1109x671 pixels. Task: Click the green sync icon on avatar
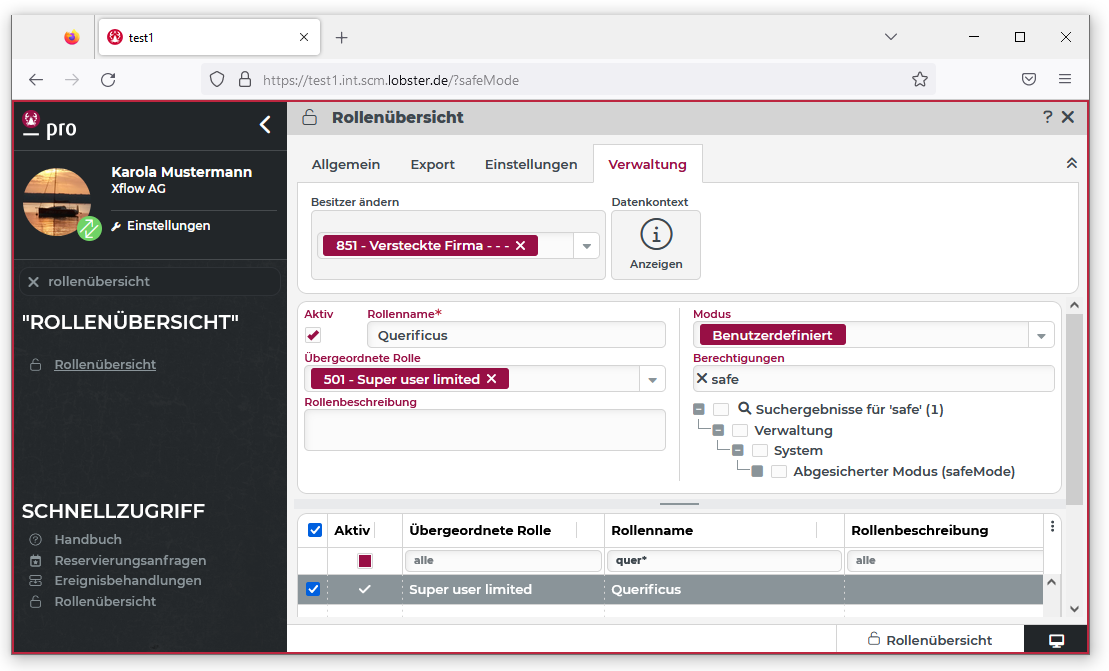90,228
